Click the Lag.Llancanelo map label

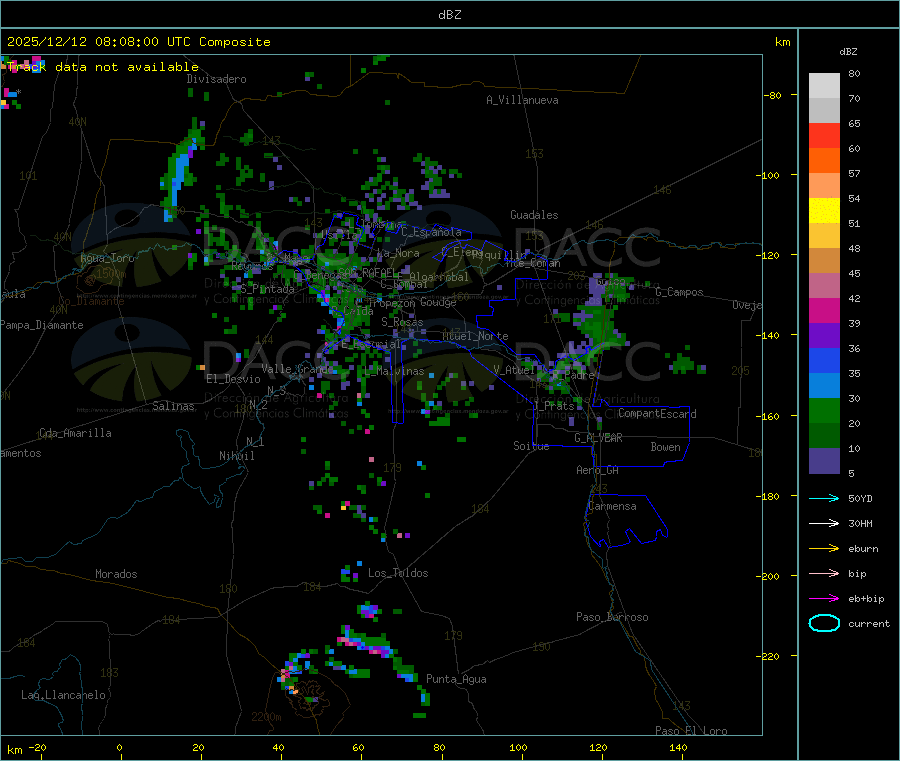tap(63, 695)
